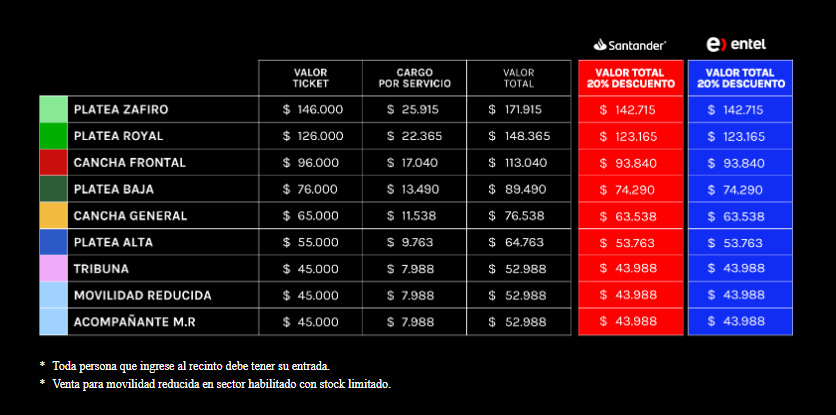Click Santander discounted price for Cancha Frontal

pyautogui.click(x=627, y=163)
